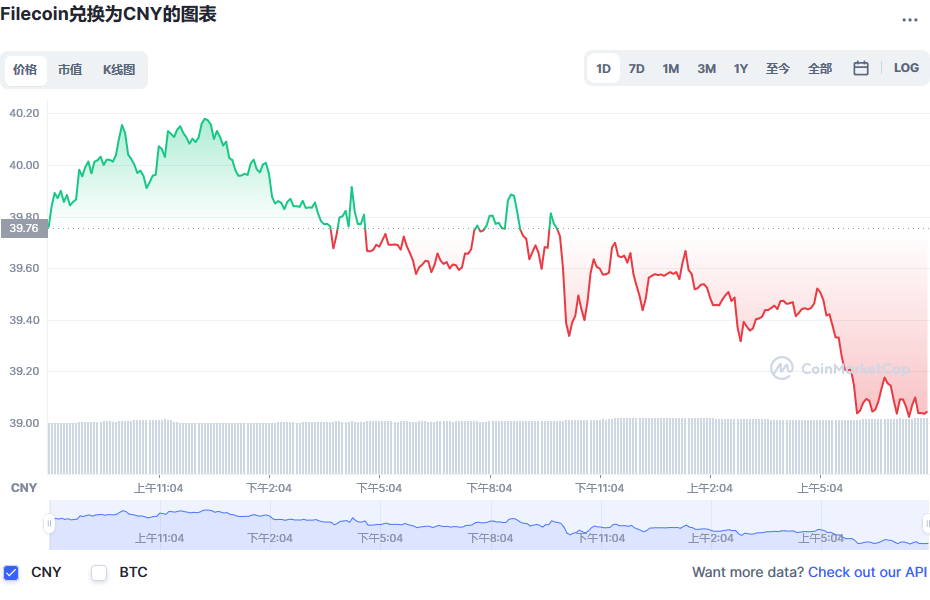Click the CNY axis unit label
Screen dimensions: 930x600
[x=24, y=488]
